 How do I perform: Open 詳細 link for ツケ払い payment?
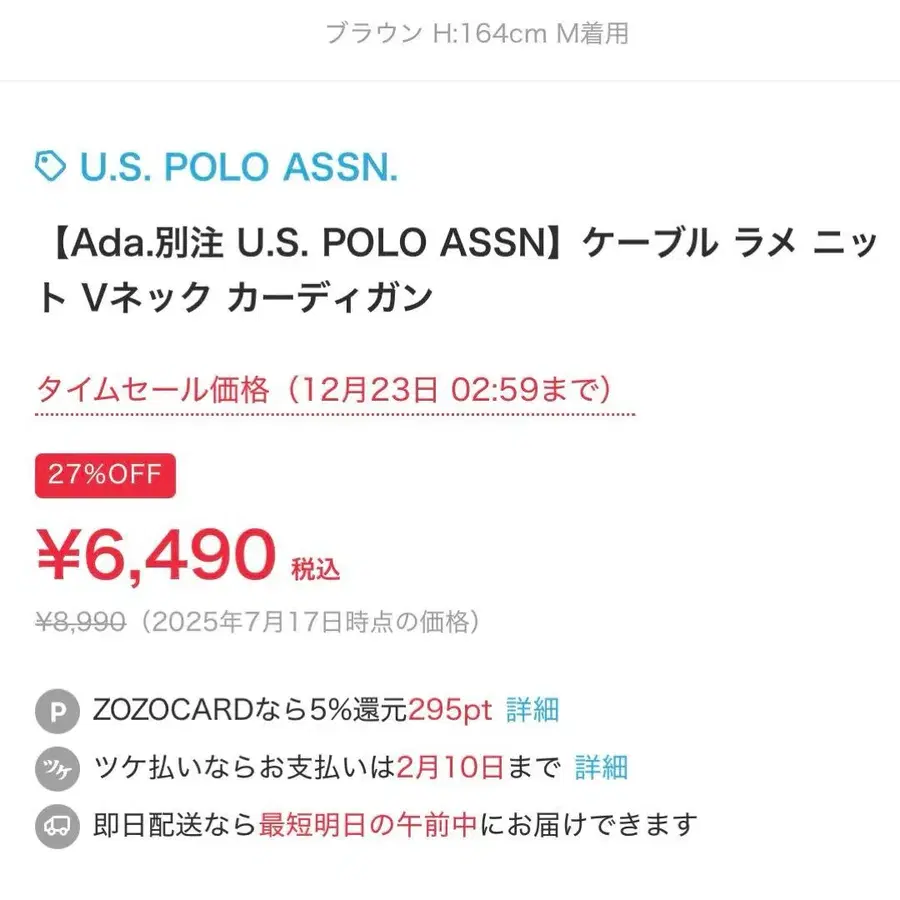601,768
